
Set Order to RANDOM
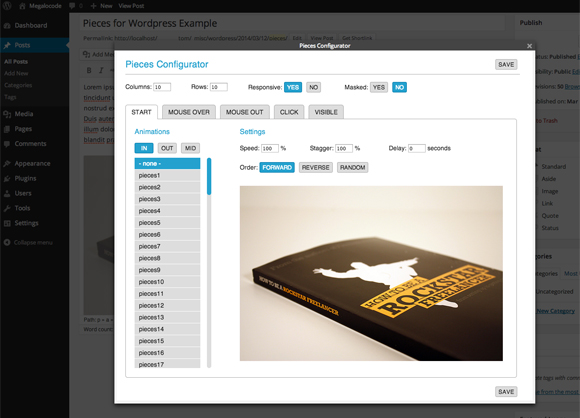point(353,168)
